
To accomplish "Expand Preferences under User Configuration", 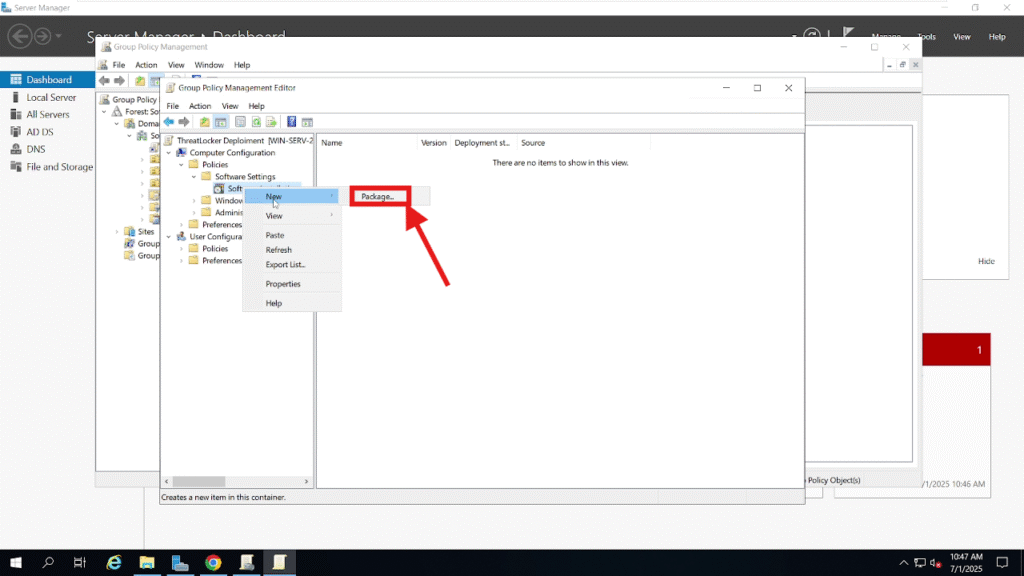I will [182, 261].
